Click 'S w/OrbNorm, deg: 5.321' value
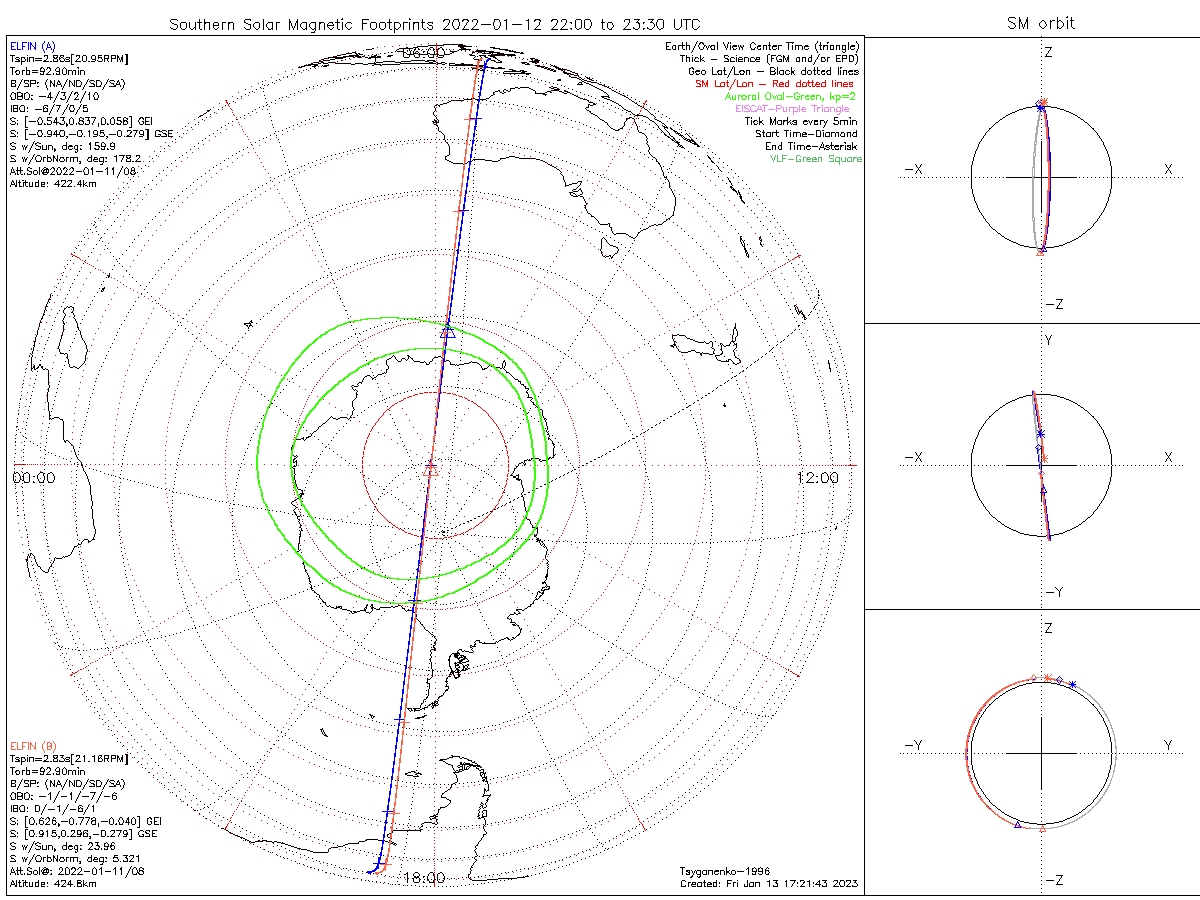1200x900 pixels. (x=75, y=859)
